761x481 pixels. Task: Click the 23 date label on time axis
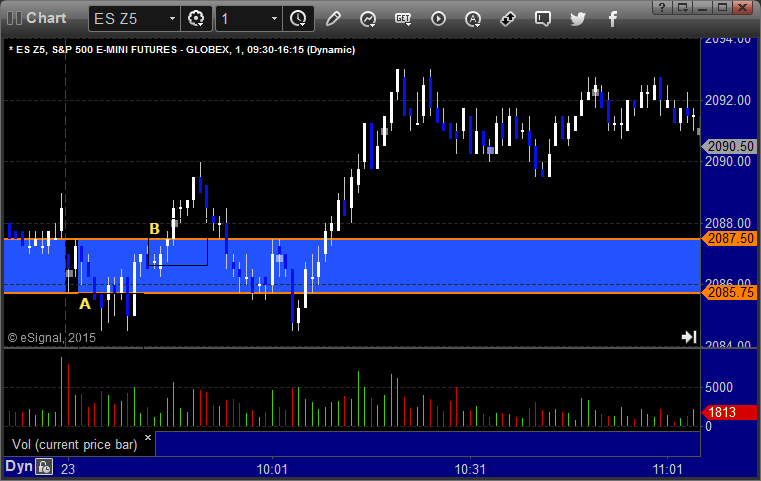tap(68, 469)
